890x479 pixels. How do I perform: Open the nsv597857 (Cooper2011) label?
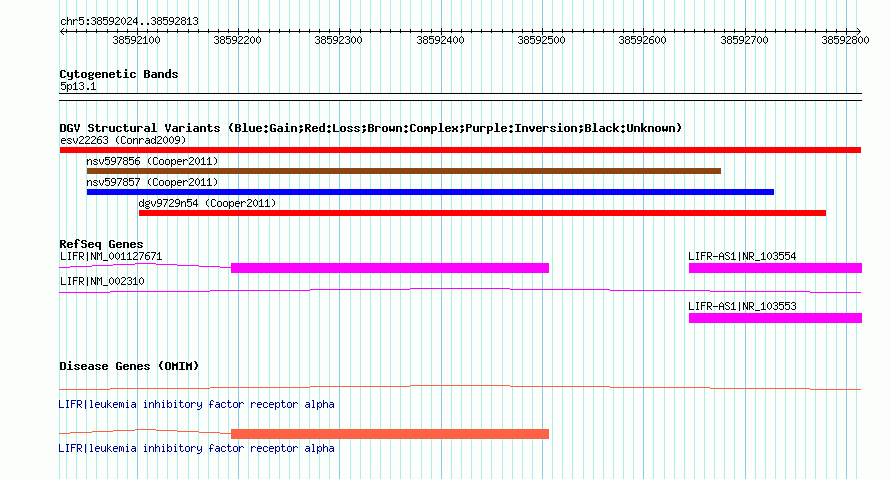(152, 182)
